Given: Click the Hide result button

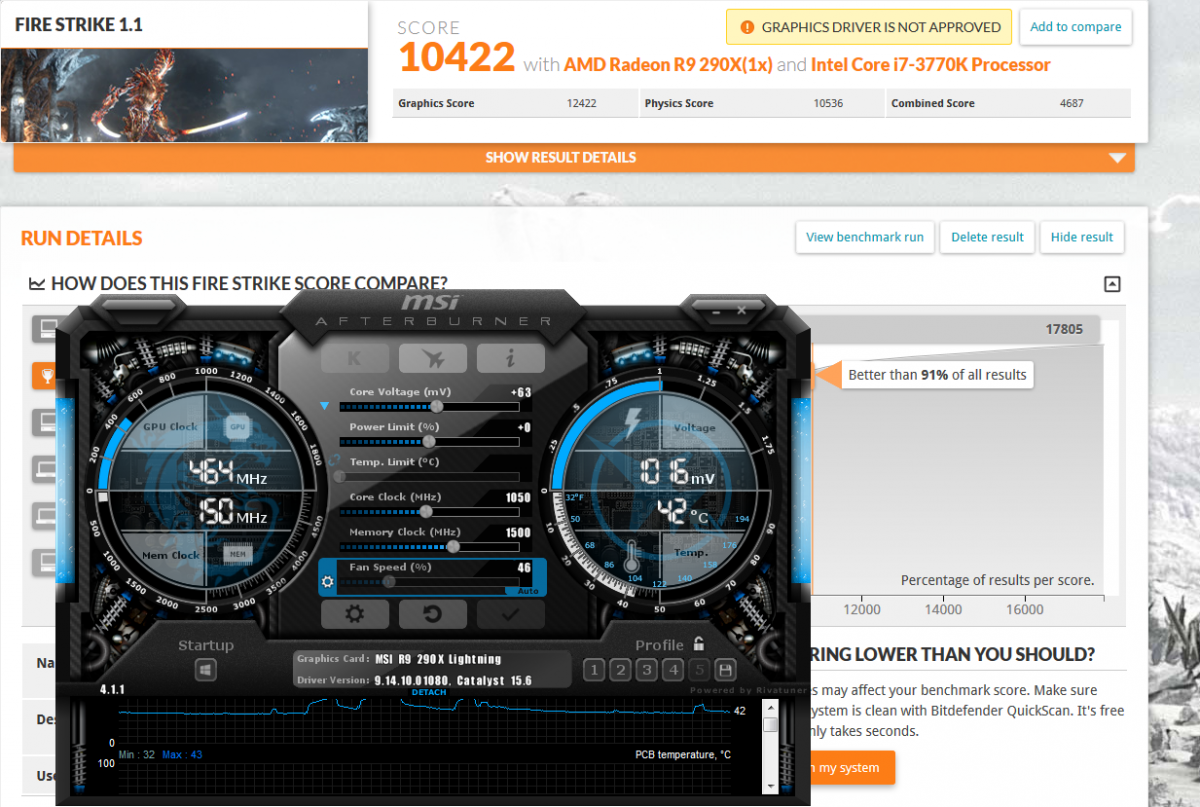Looking at the screenshot, I should (x=1082, y=237).
